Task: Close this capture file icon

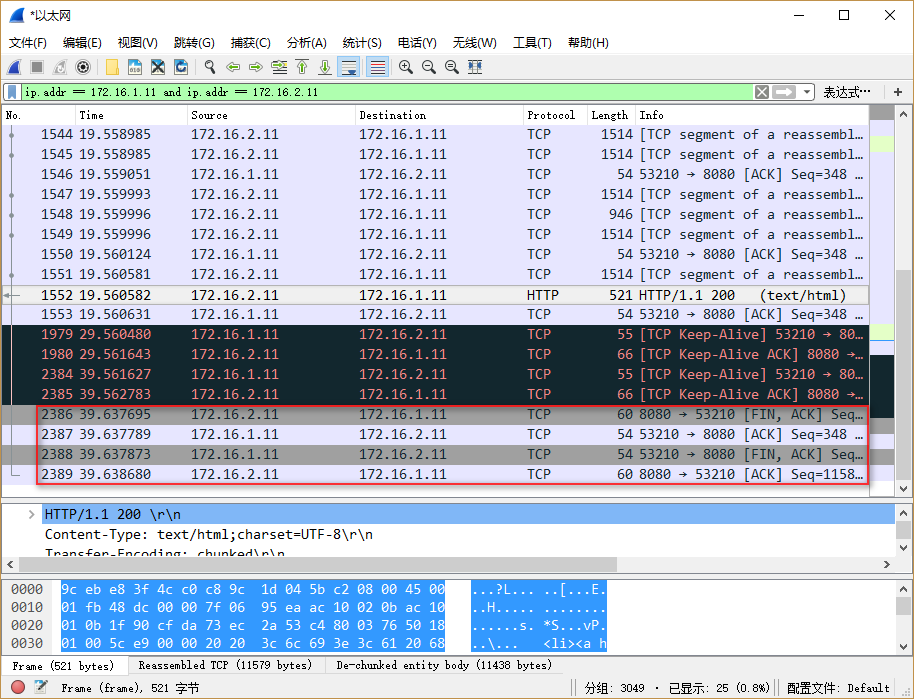Action: (158, 67)
